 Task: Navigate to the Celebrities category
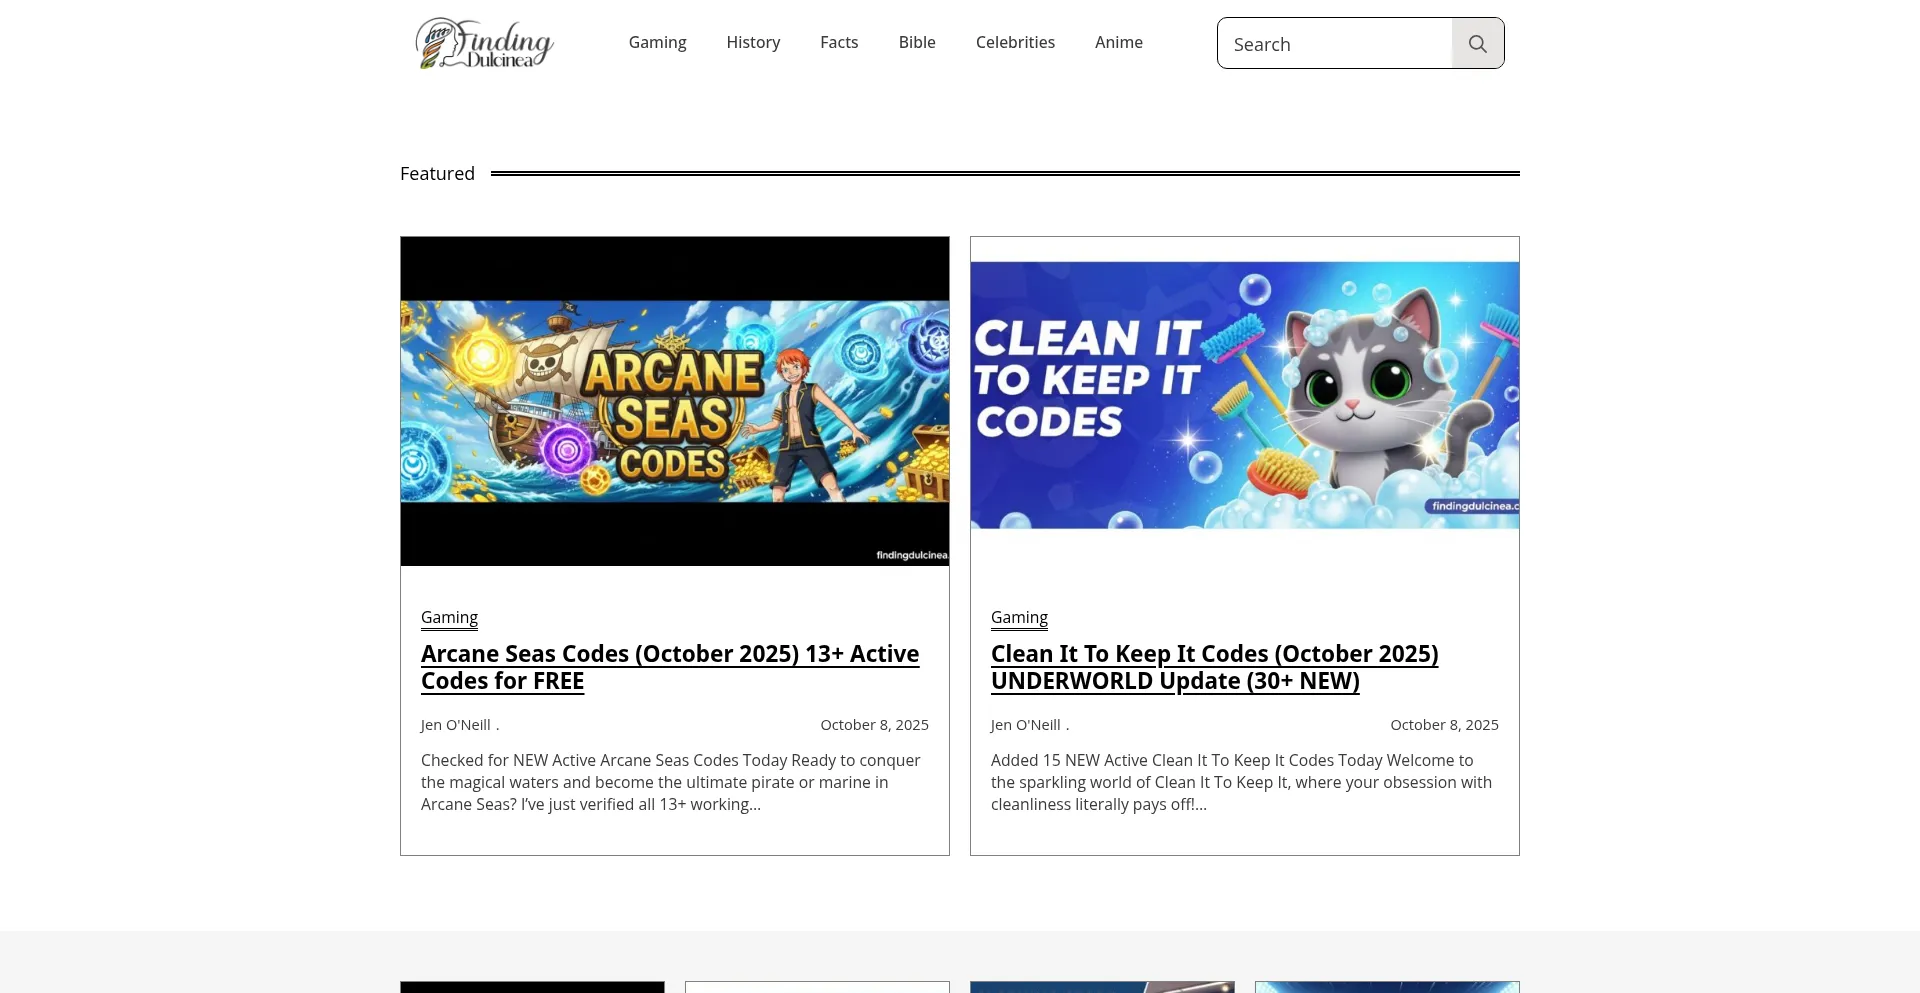(x=1015, y=42)
